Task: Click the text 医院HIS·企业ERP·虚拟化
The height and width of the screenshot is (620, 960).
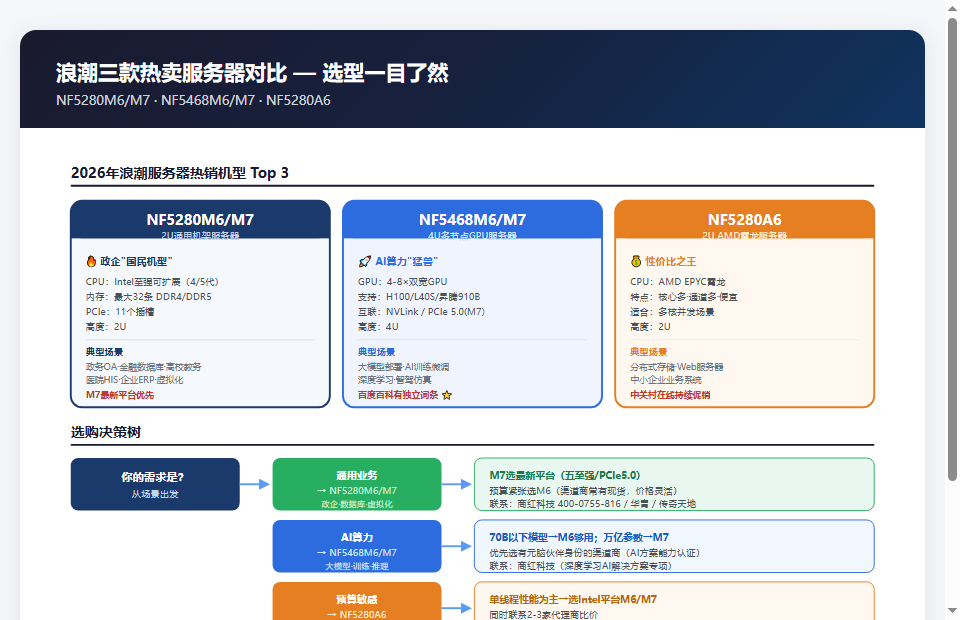Action: [x=134, y=380]
